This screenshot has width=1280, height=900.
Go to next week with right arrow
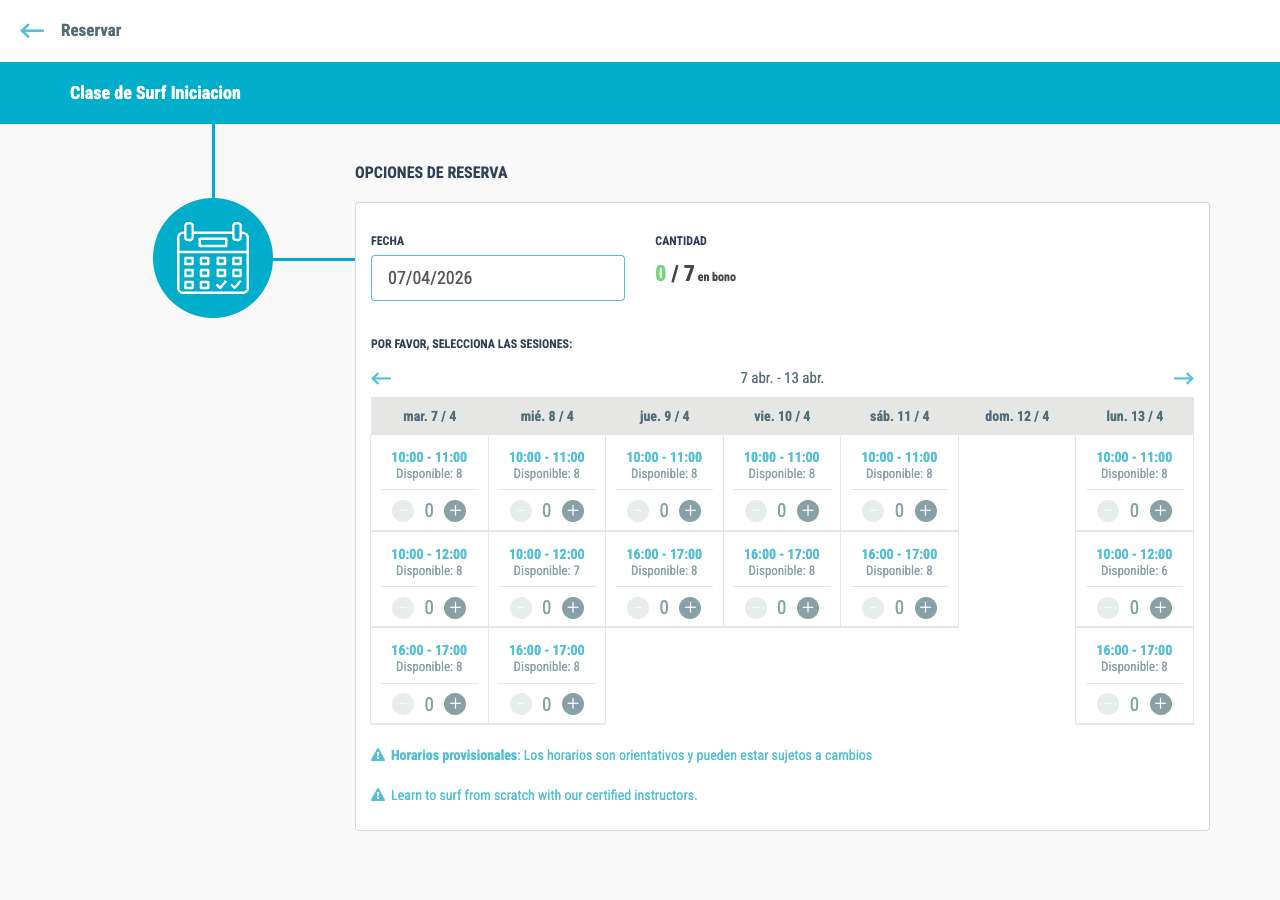1183,378
